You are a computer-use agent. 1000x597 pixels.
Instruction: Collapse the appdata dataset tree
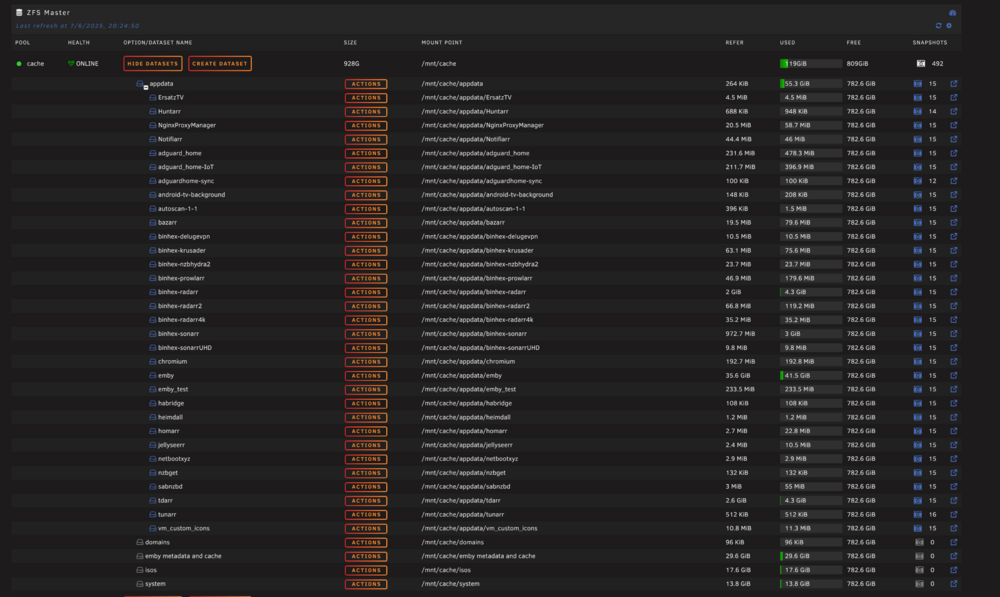tap(145, 87)
